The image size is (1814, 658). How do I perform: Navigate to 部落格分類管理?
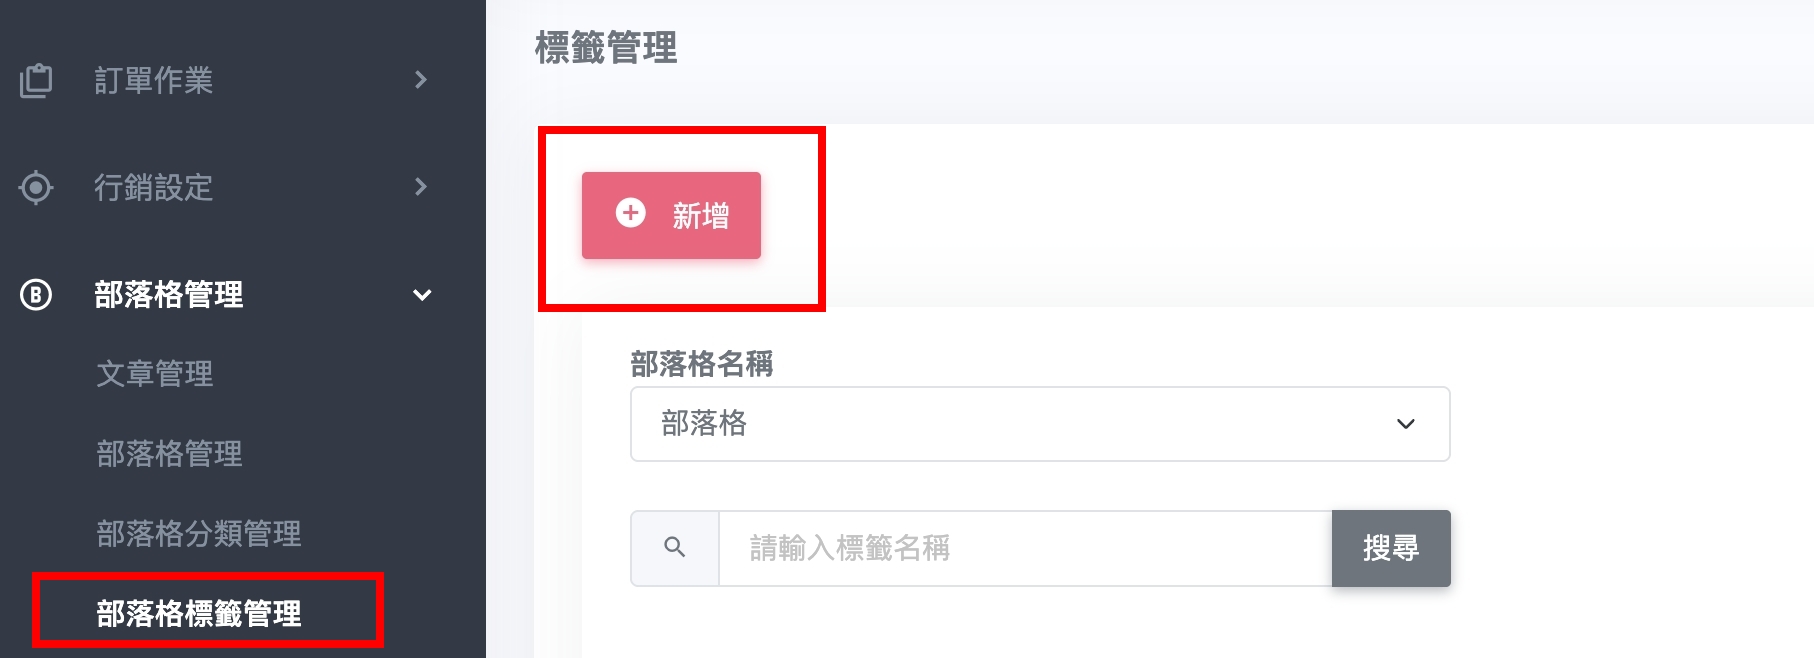click(198, 534)
